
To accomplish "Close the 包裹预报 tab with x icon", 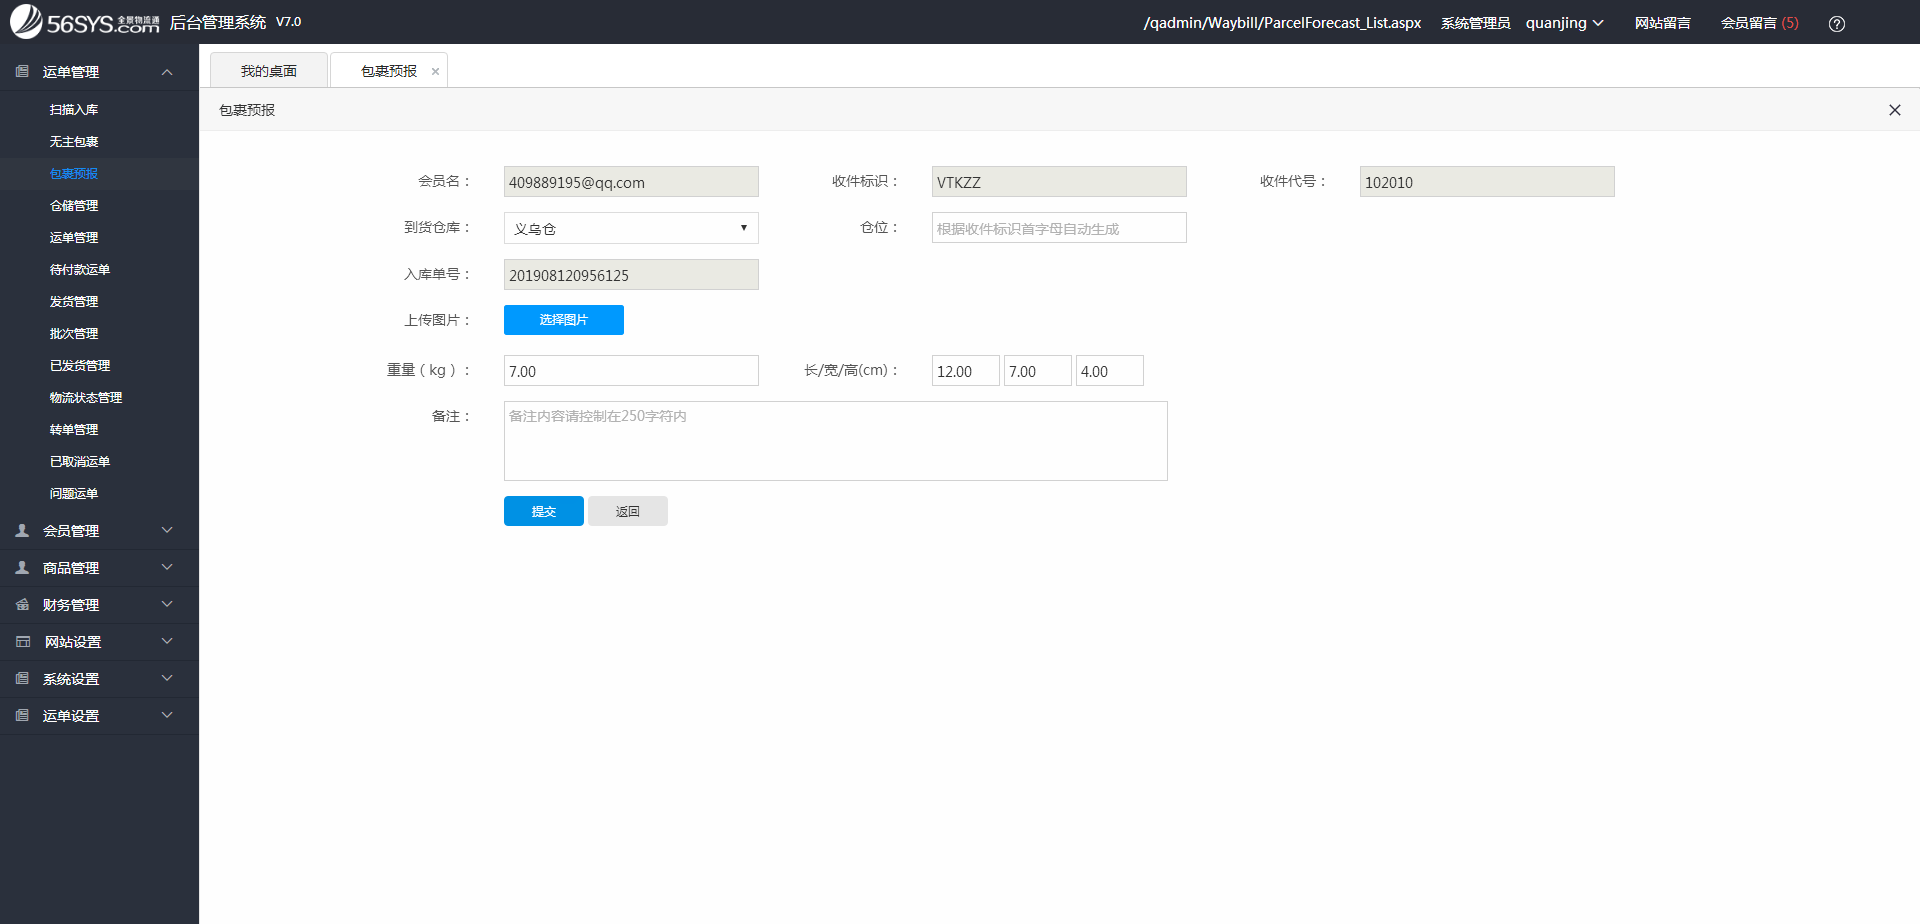I will [x=435, y=72].
